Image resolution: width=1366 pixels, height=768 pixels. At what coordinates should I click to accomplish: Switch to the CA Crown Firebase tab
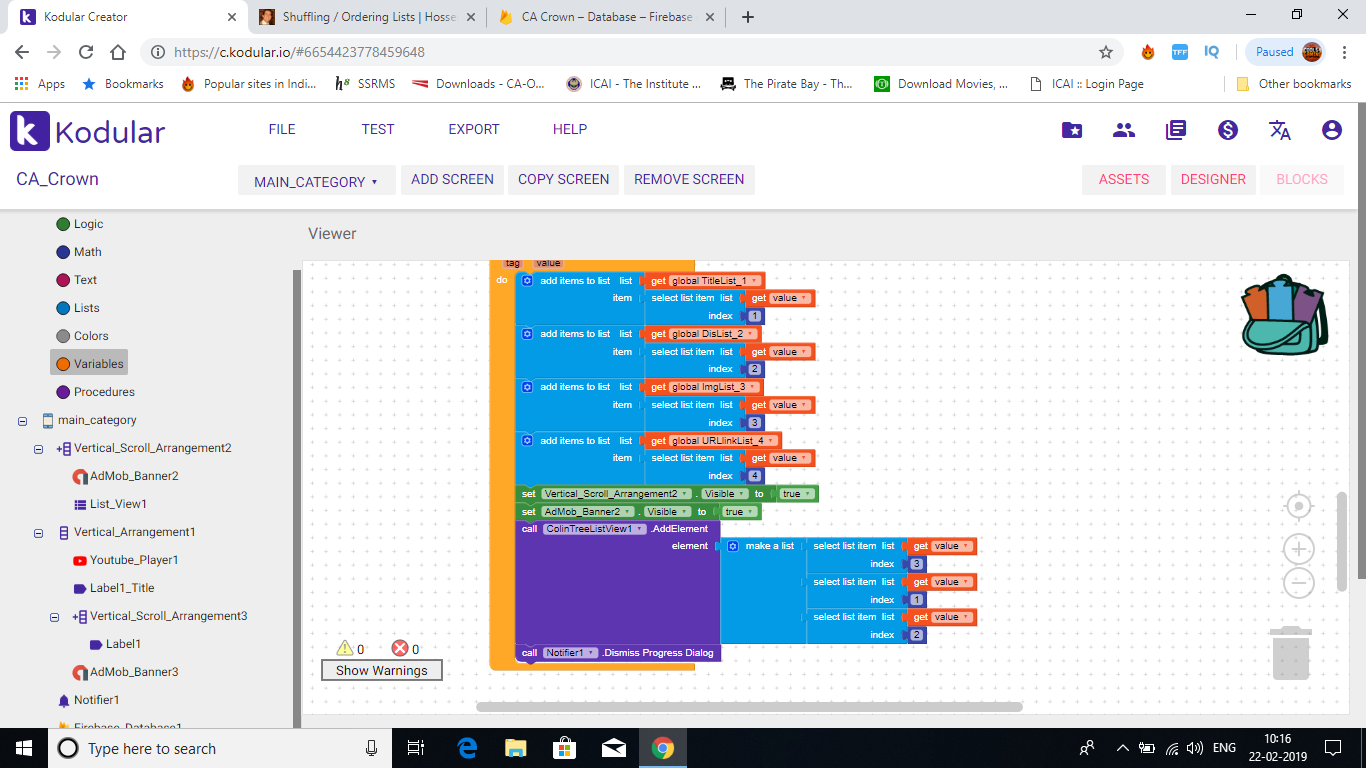[x=606, y=17]
